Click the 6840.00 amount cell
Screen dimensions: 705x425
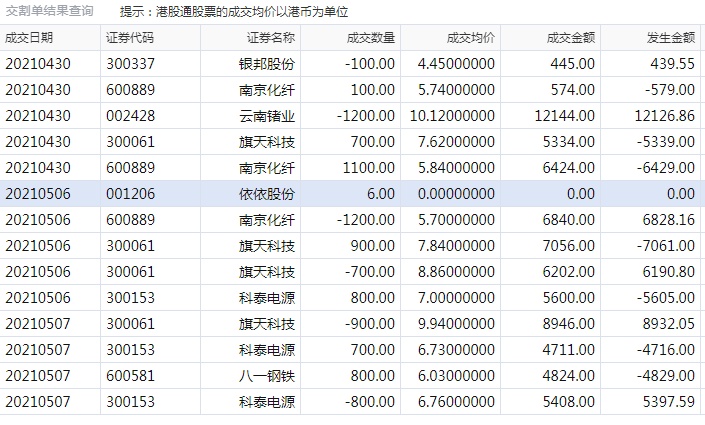click(x=569, y=220)
